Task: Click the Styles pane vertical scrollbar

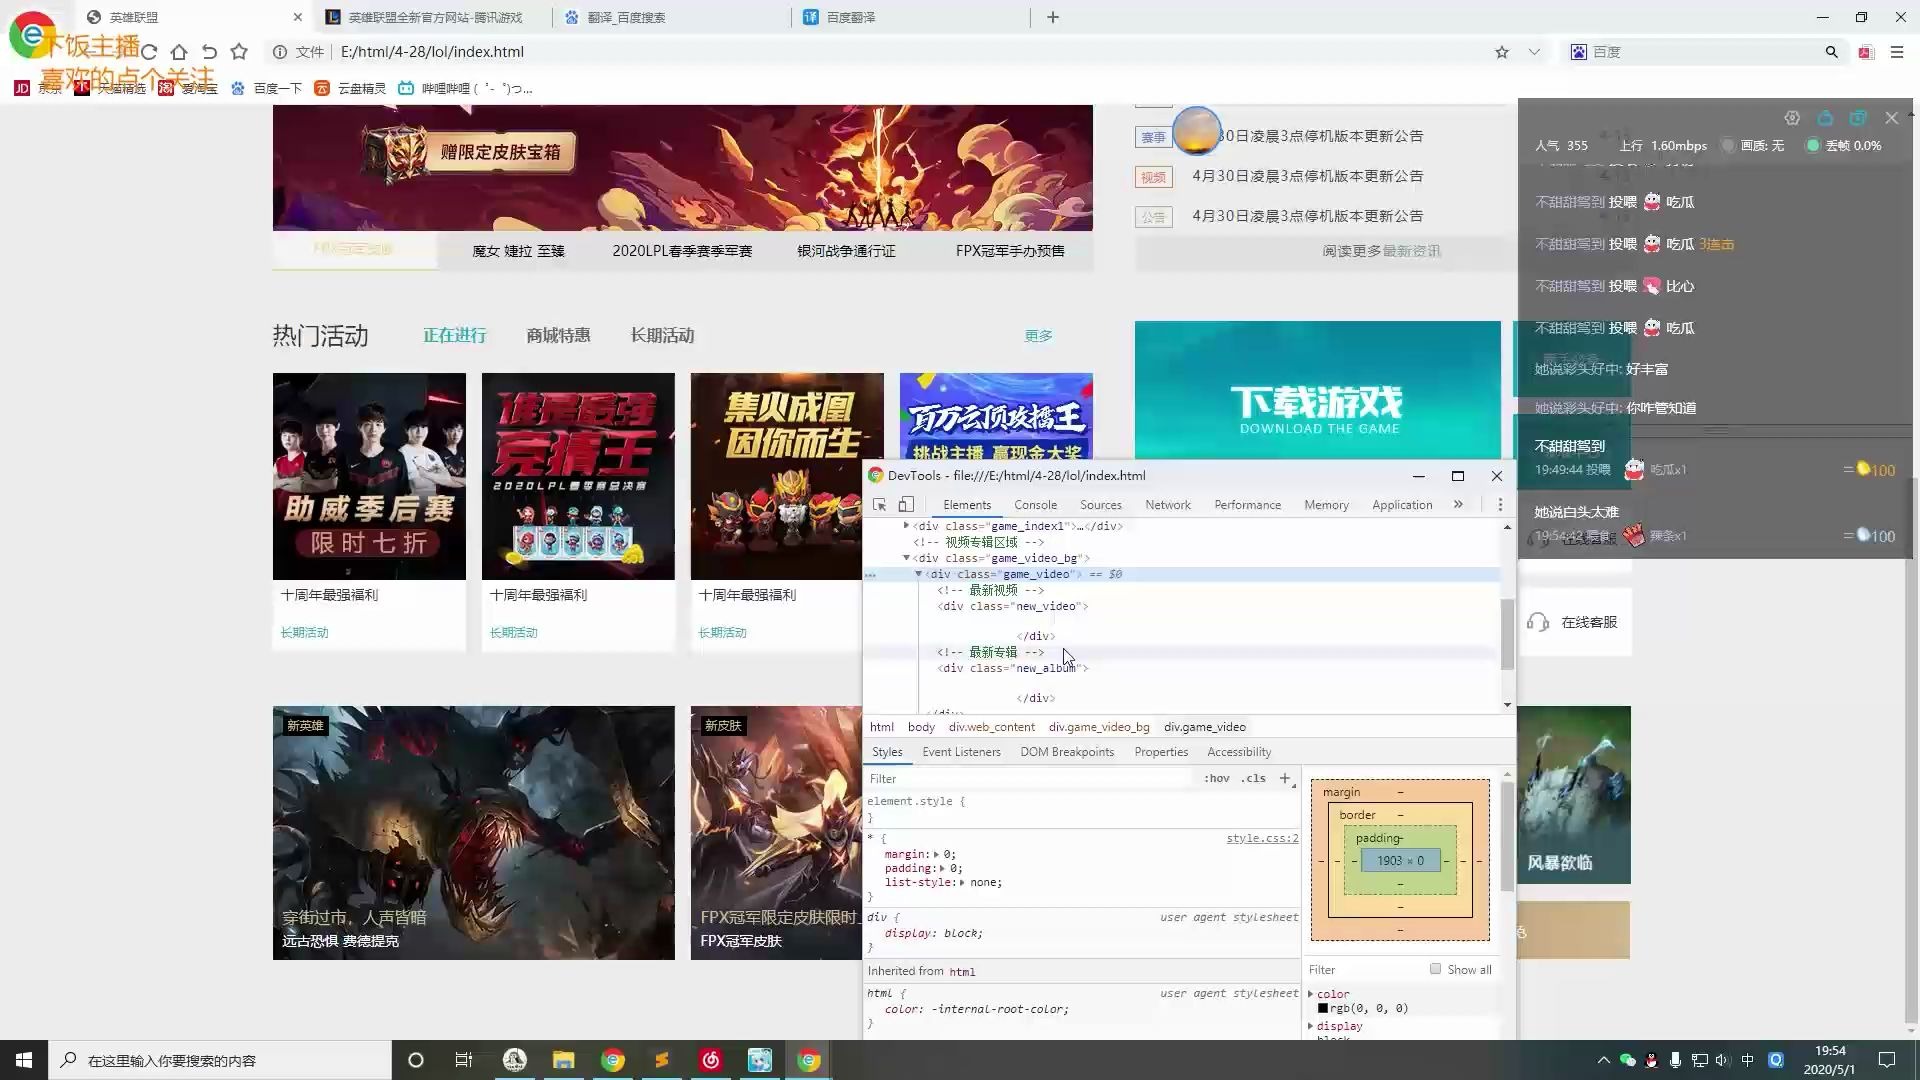Action: tap(1507, 836)
